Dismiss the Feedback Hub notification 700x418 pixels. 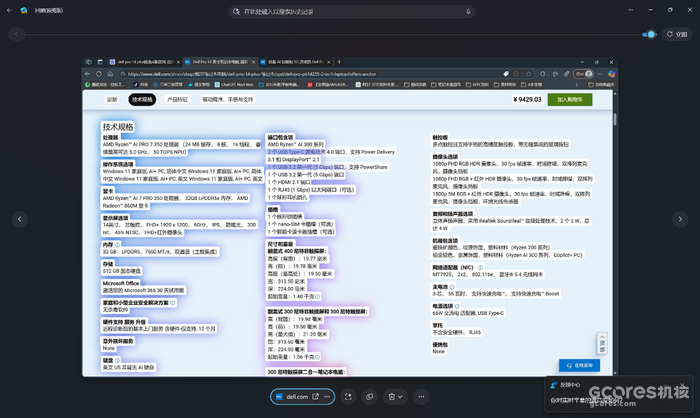[x=682, y=385]
